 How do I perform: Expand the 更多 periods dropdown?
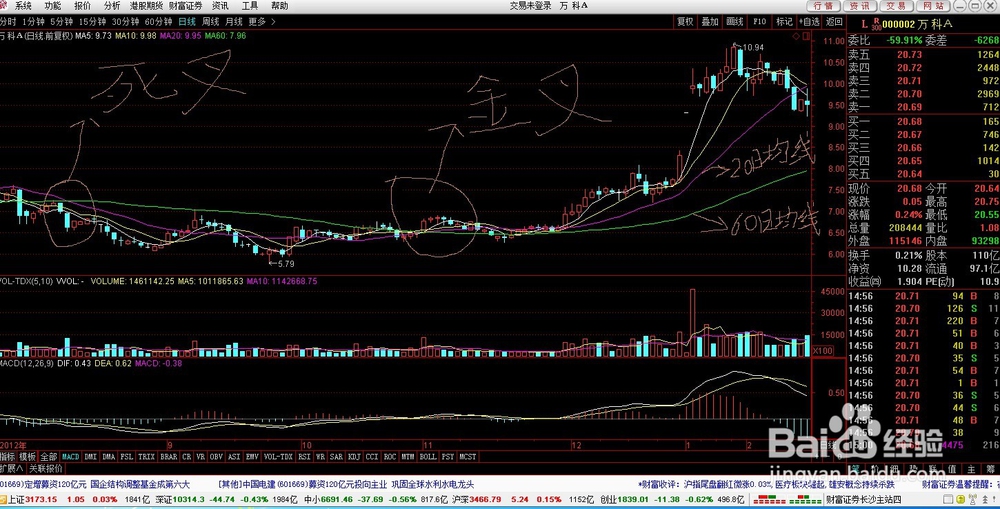click(261, 22)
